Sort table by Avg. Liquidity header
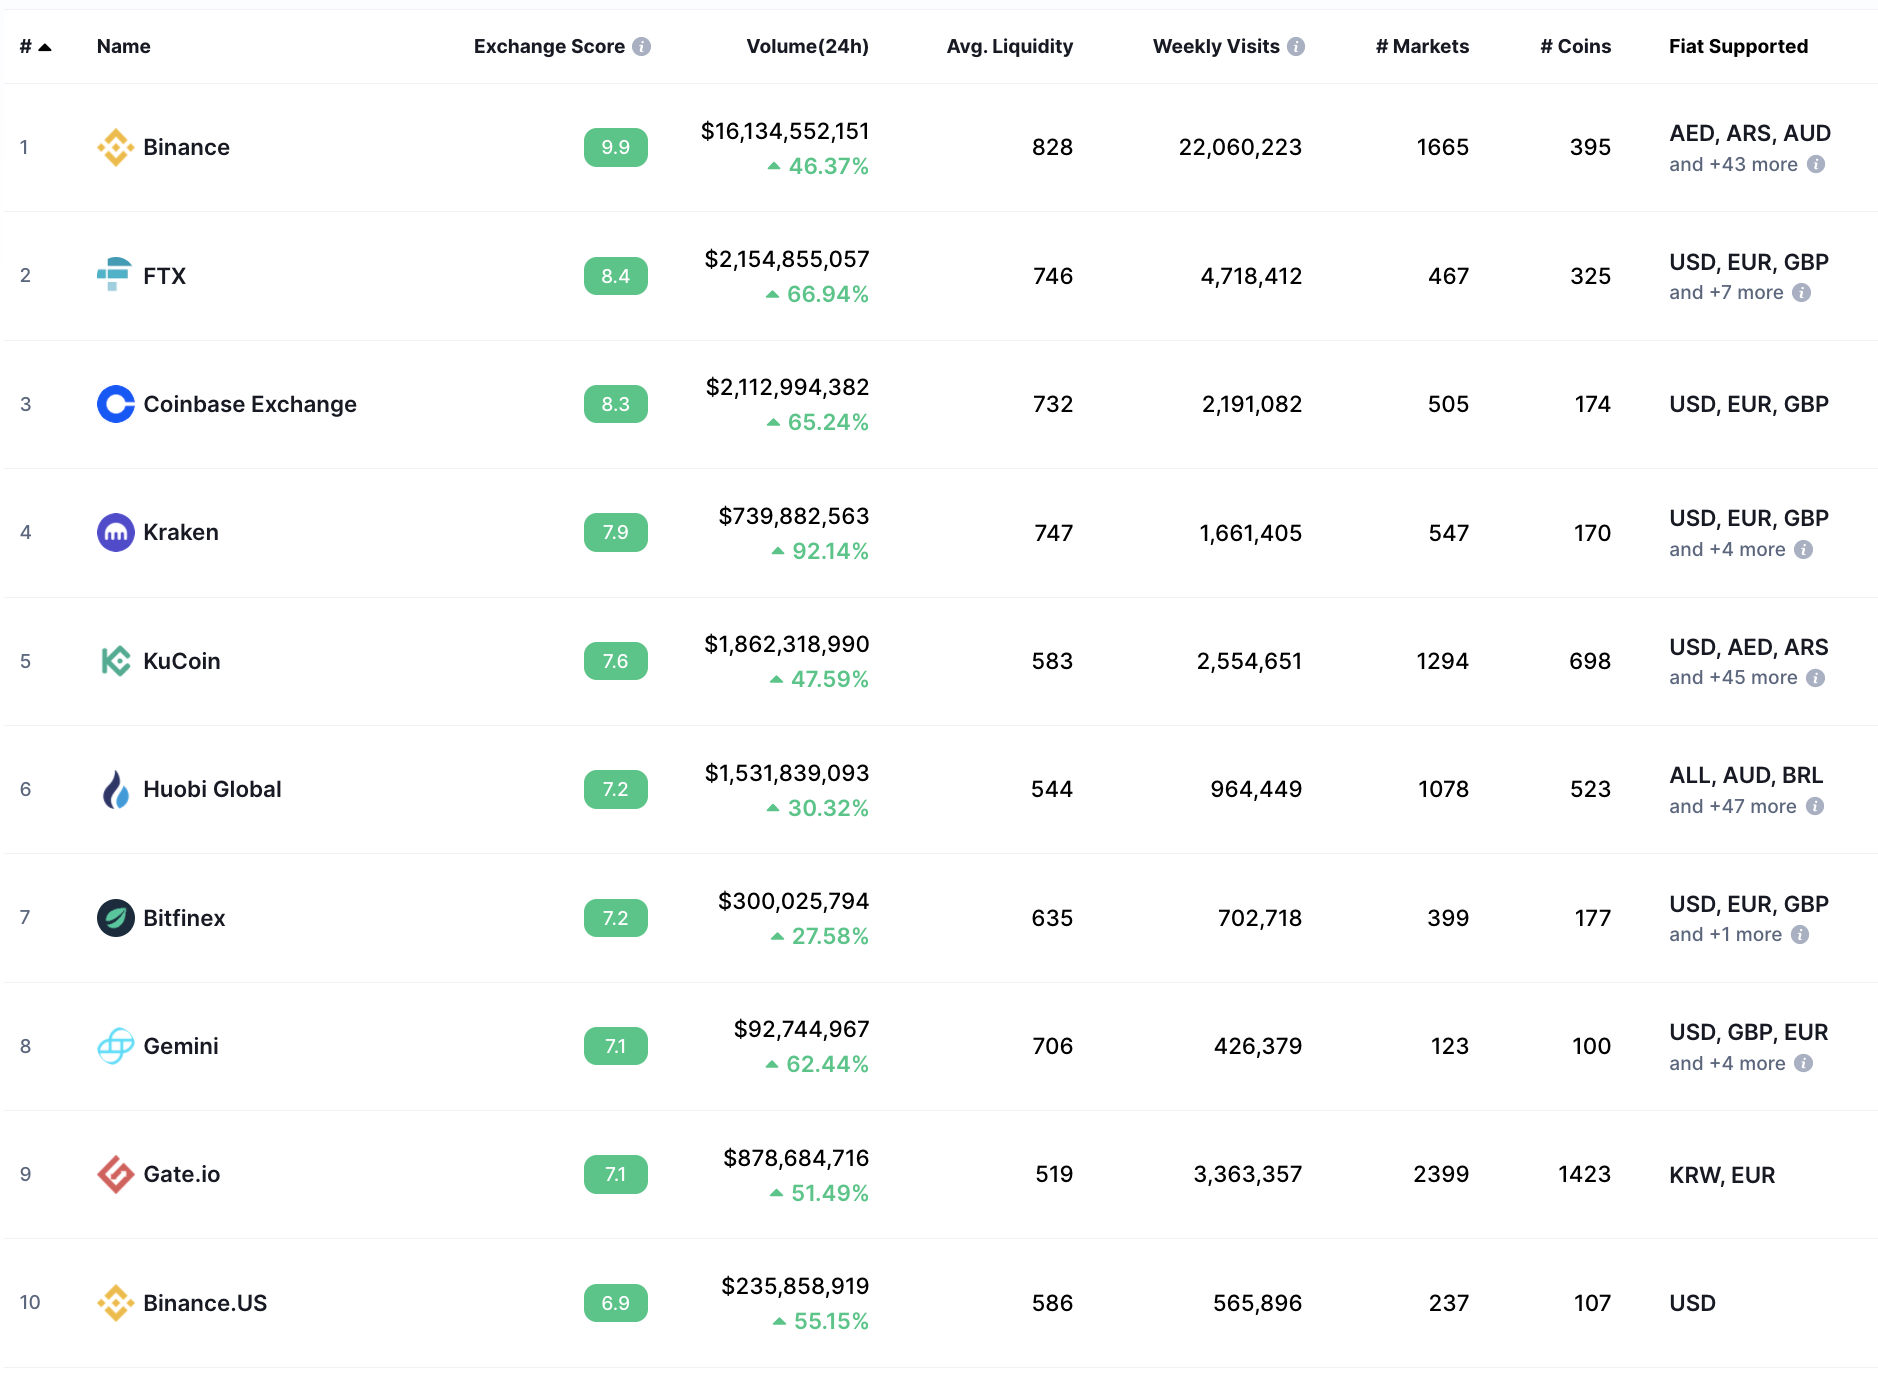1878x1376 pixels. [1010, 46]
